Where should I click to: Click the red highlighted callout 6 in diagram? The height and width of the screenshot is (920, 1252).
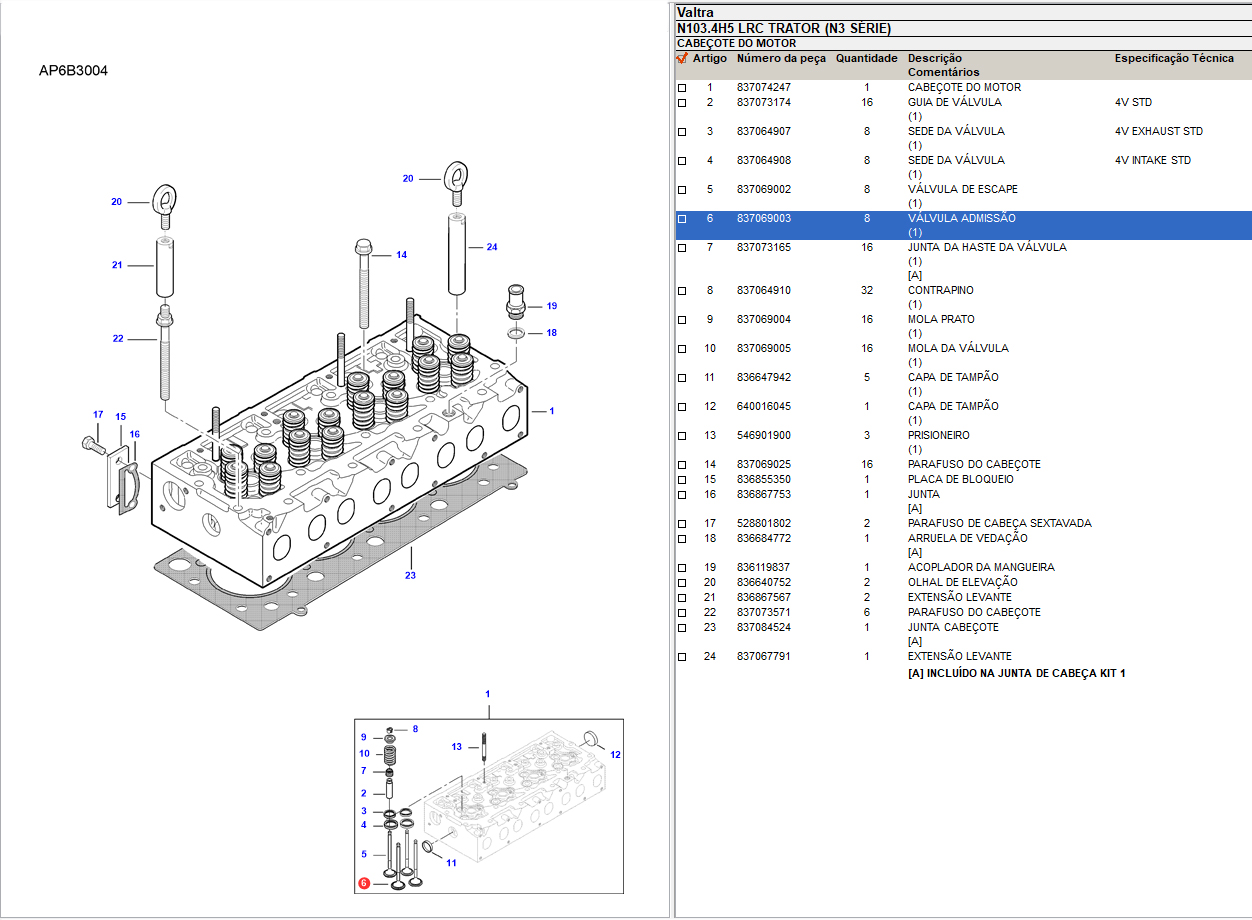[364, 883]
